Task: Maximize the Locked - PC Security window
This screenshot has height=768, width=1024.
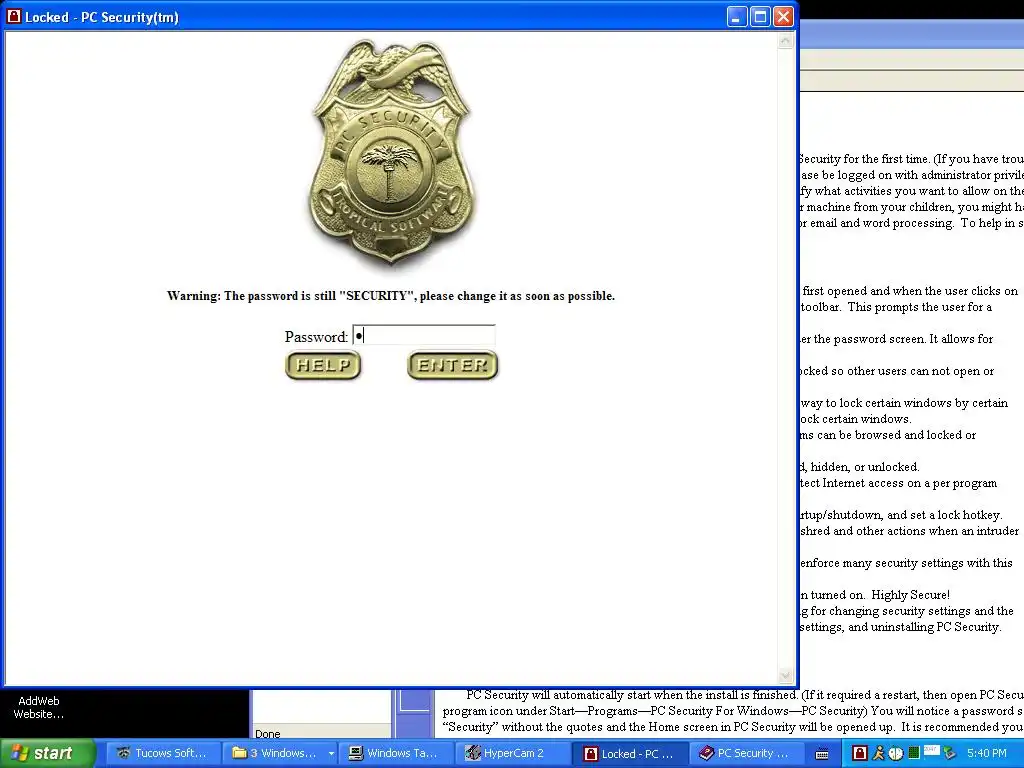Action: (x=760, y=17)
